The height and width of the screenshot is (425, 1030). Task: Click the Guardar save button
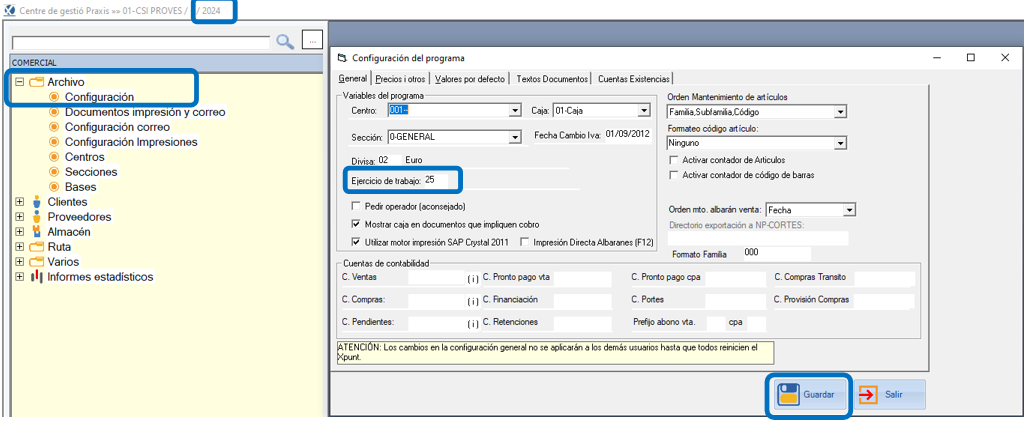pos(811,395)
